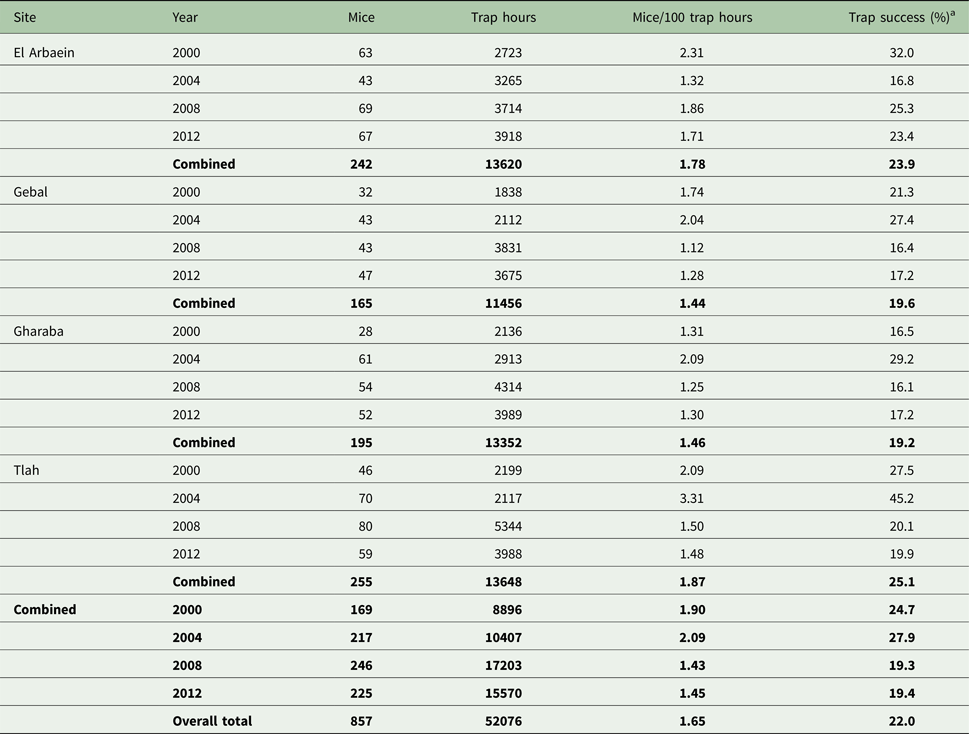Click the bold Combined site label
Viewport: 969px width, 734px height.
[x=45, y=609]
